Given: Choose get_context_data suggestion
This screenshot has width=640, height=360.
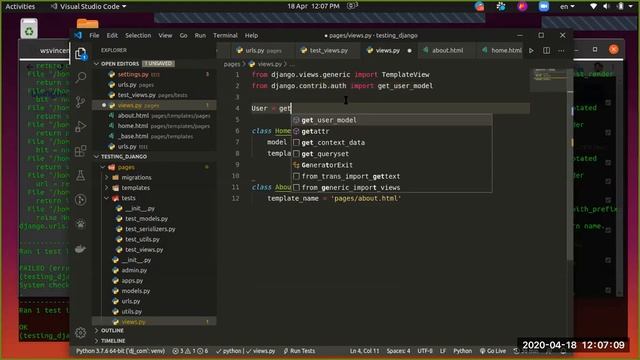Looking at the screenshot, I should tap(391, 142).
